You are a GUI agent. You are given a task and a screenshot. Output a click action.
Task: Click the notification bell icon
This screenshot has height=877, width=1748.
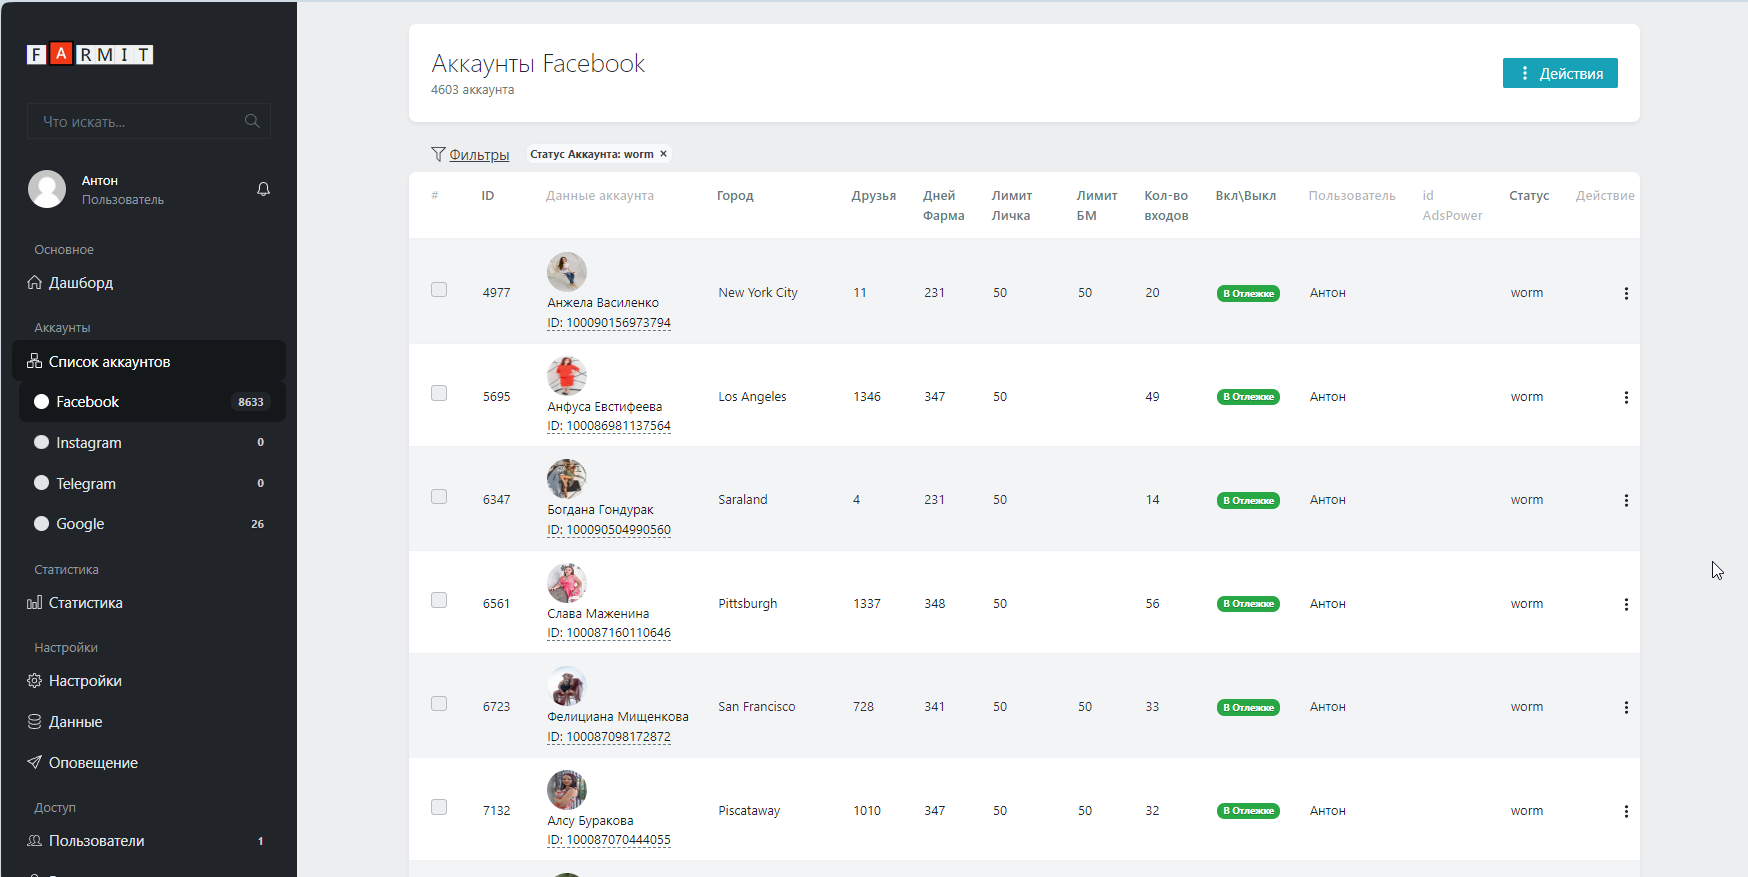click(x=263, y=189)
